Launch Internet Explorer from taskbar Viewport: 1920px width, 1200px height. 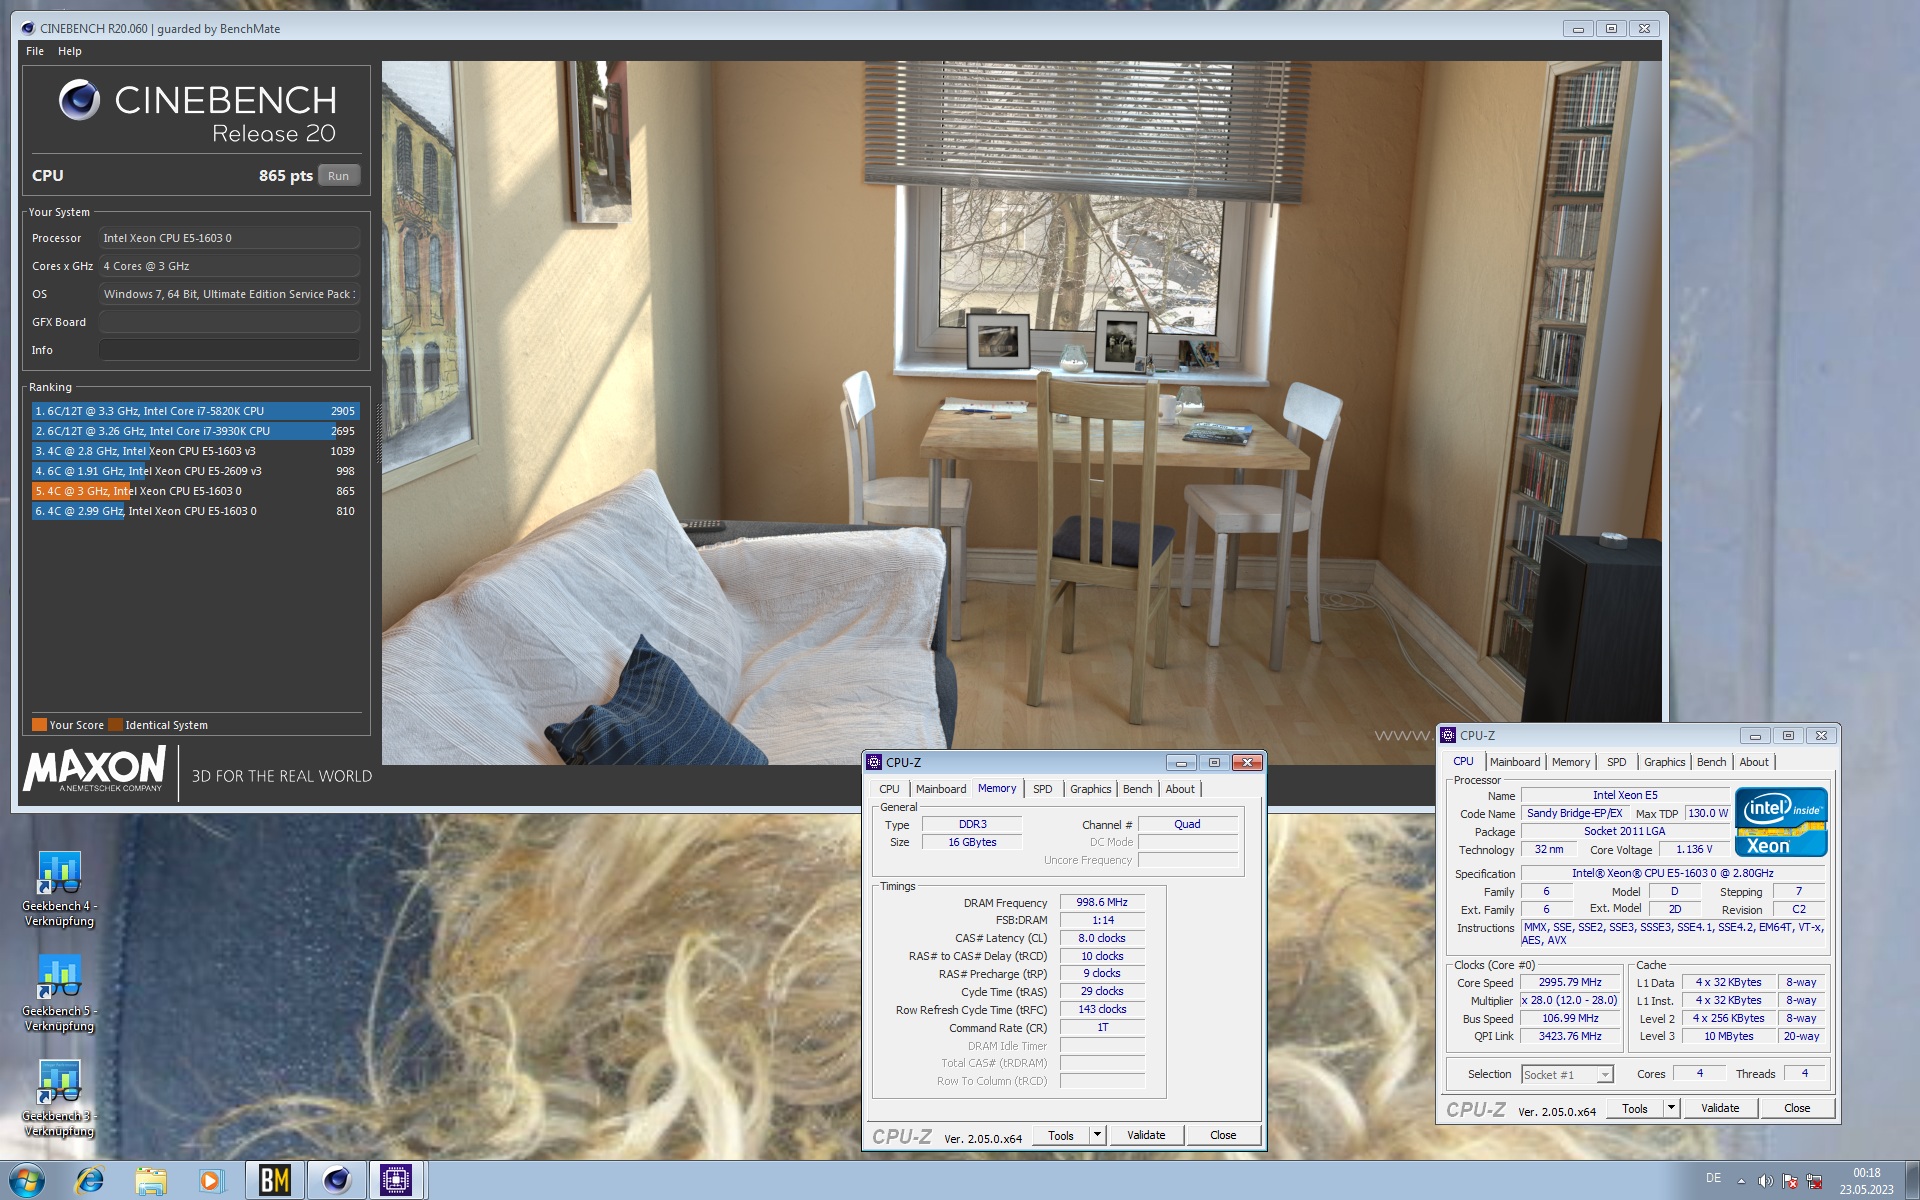89,1181
